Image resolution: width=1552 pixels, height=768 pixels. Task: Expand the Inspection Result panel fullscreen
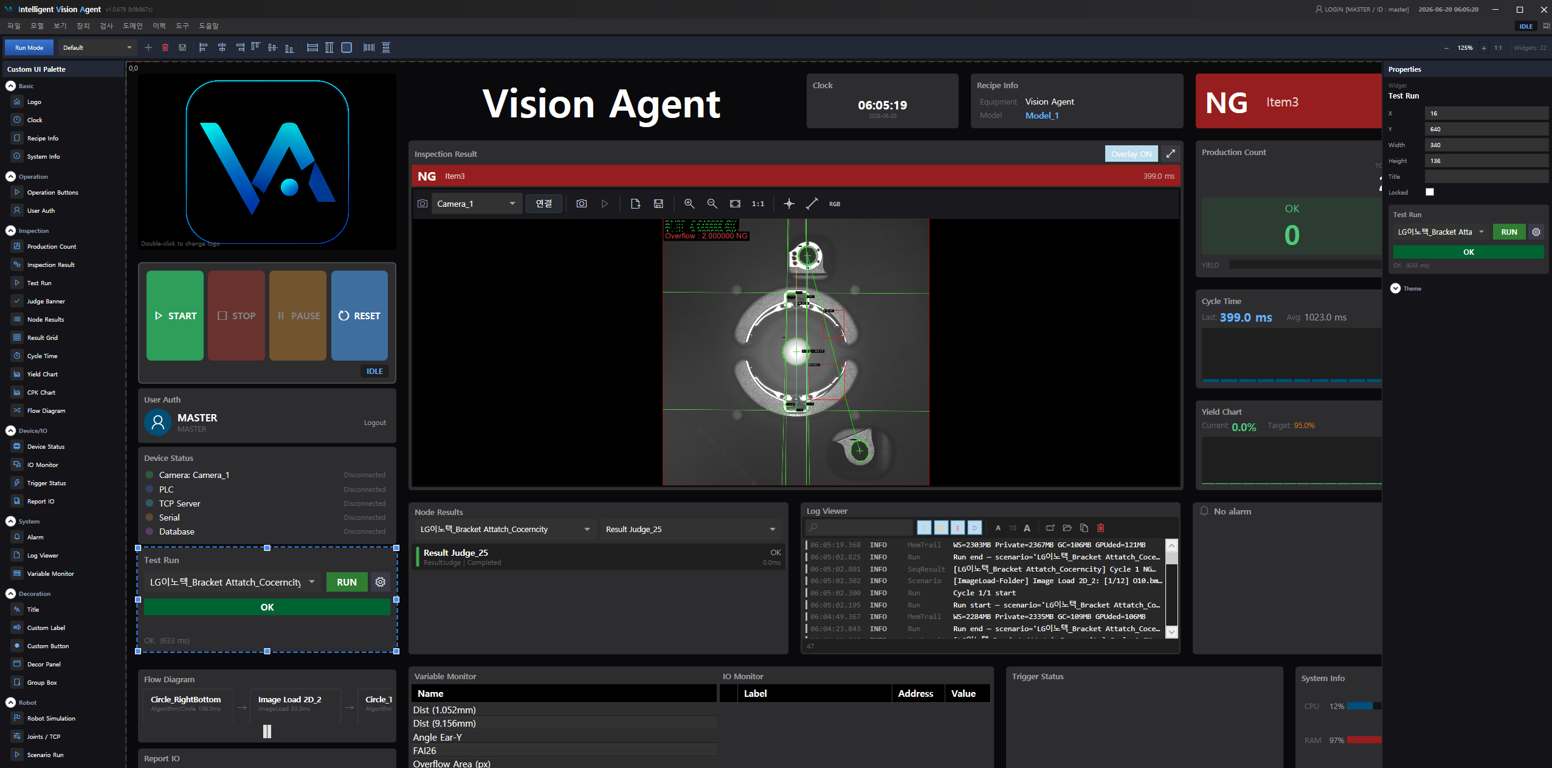pos(1170,154)
